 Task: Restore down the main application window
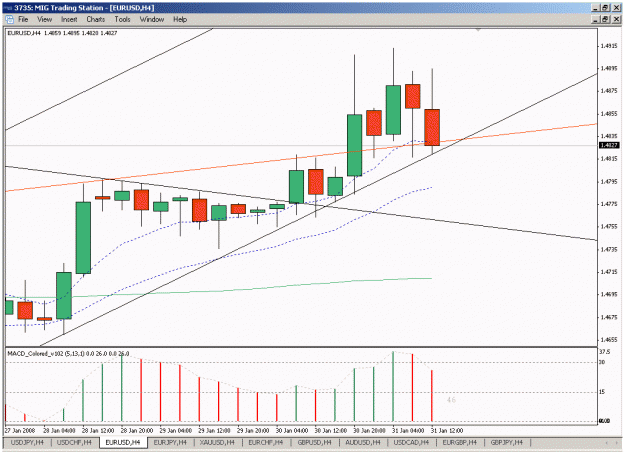click(605, 8)
